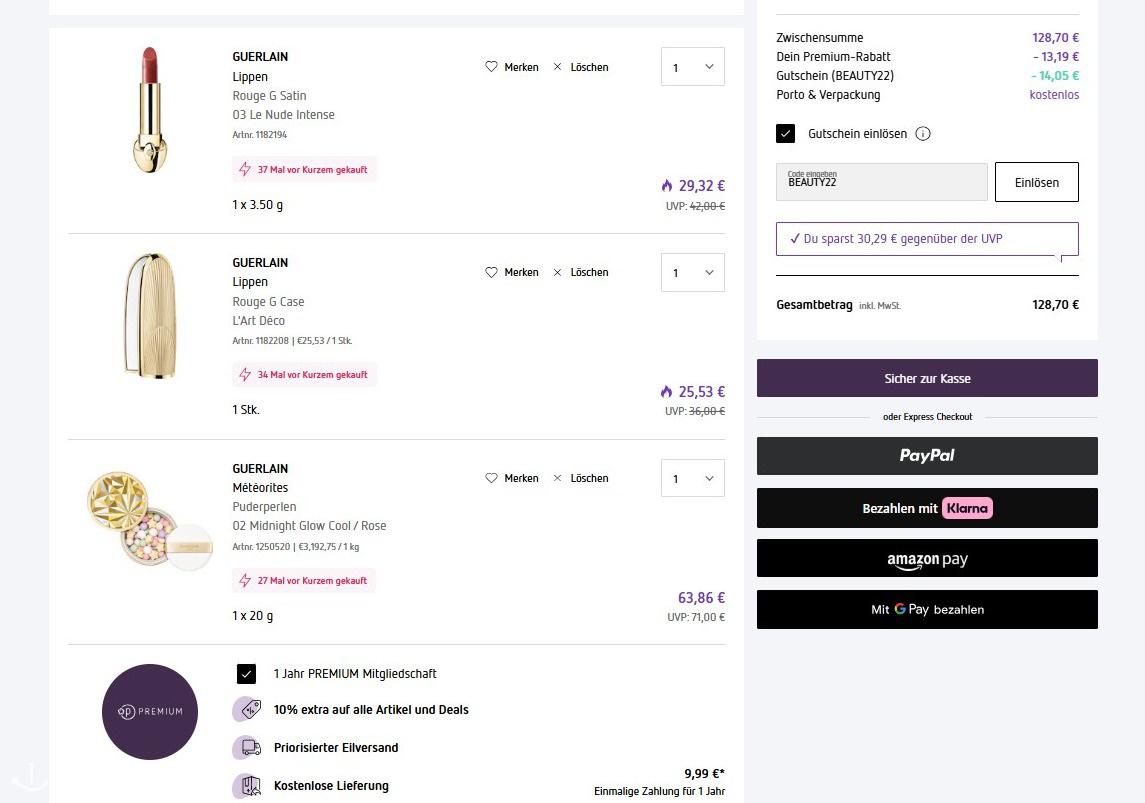Select the Amazon Pay checkout button

927,559
